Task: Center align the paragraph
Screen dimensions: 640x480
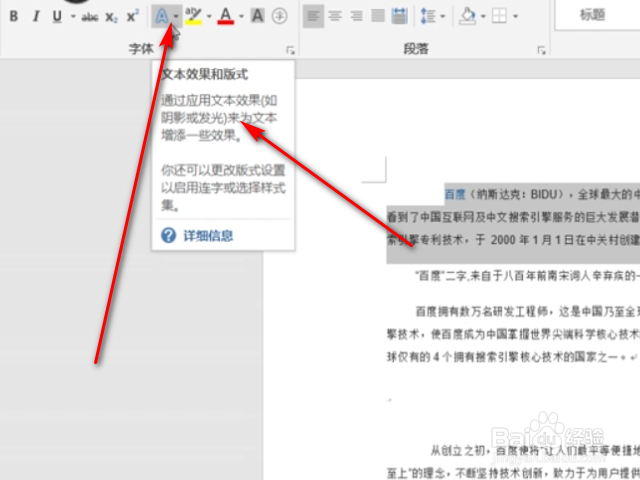Action: (336, 16)
